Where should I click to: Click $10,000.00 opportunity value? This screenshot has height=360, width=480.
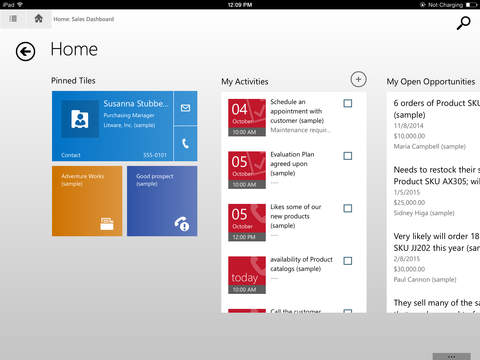[409, 136]
